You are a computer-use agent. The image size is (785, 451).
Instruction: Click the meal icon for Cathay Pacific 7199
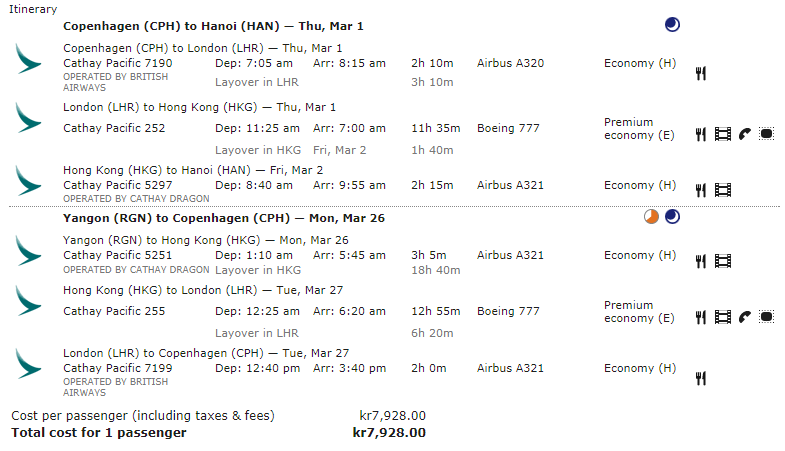(701, 377)
